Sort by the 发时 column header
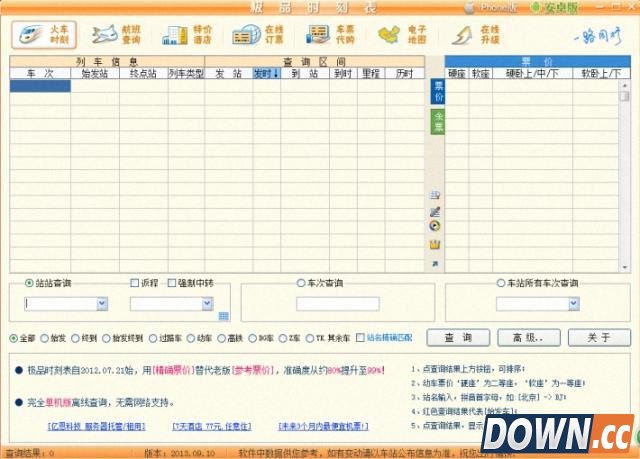 point(266,73)
